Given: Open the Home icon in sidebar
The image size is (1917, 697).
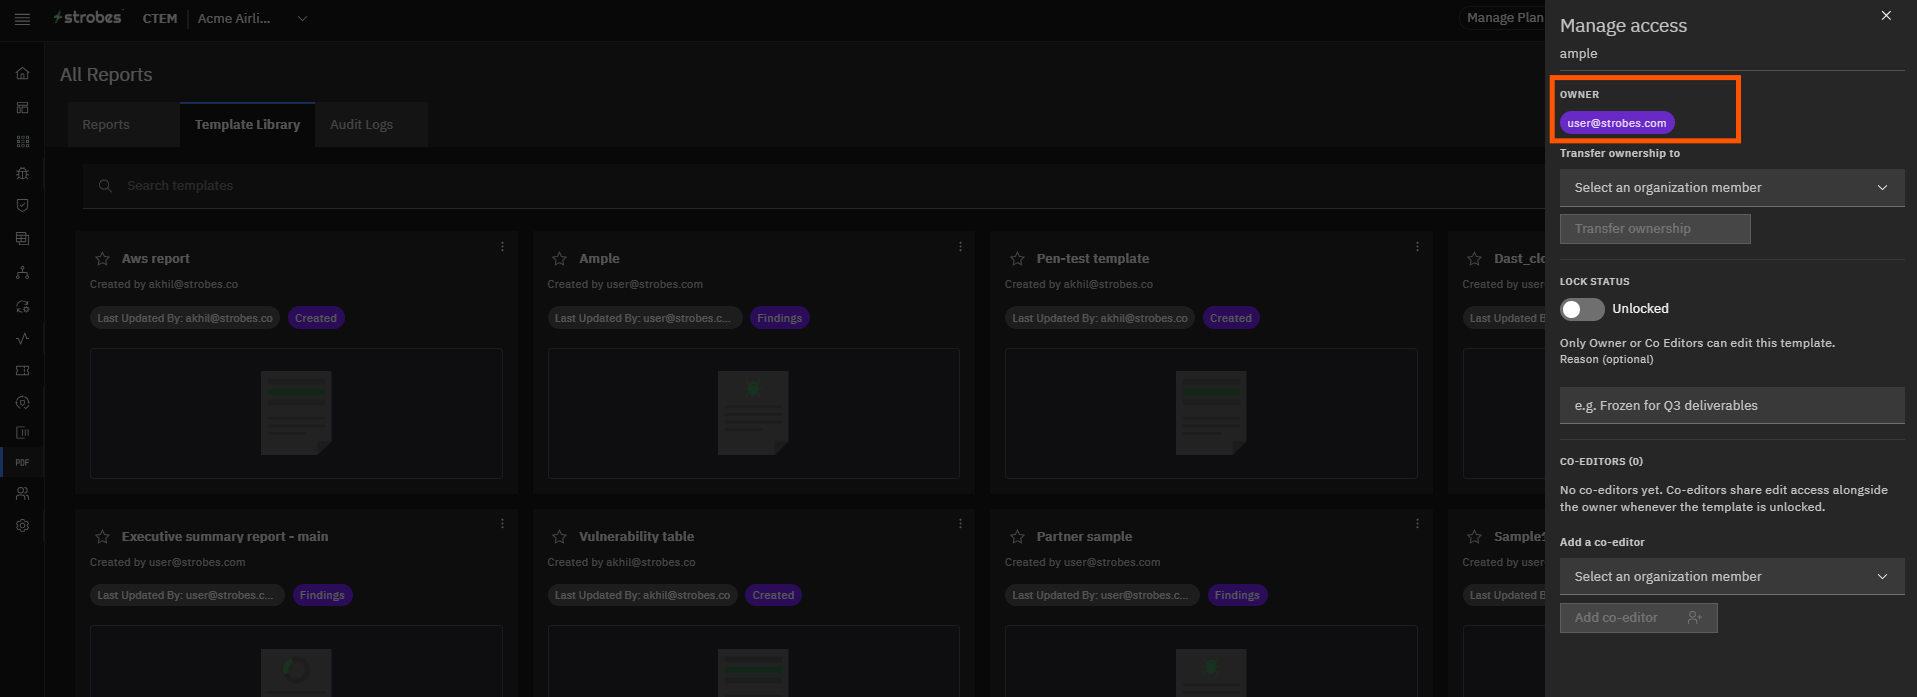Looking at the screenshot, I should point(22,73).
